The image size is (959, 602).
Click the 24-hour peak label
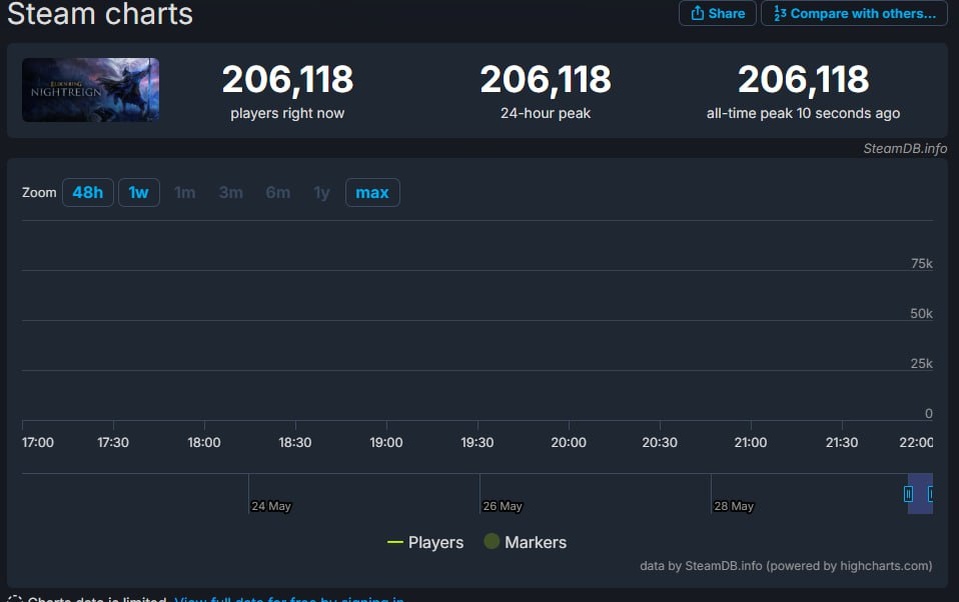tap(546, 113)
